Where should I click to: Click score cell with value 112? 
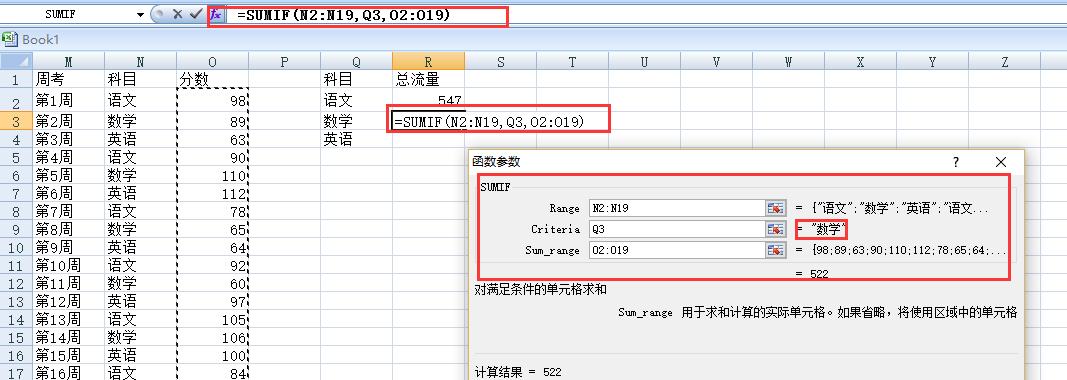pyautogui.click(x=212, y=193)
